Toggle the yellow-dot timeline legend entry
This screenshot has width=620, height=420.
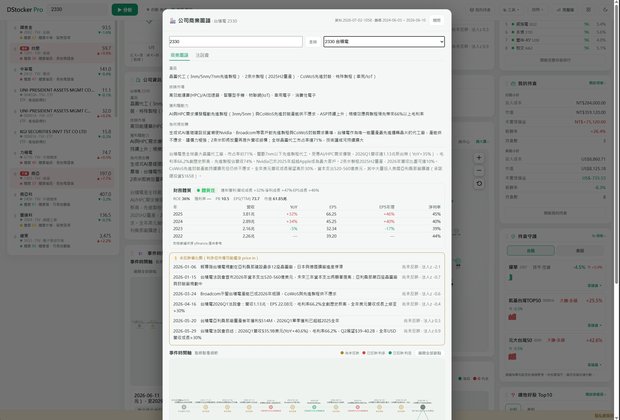pos(350,353)
